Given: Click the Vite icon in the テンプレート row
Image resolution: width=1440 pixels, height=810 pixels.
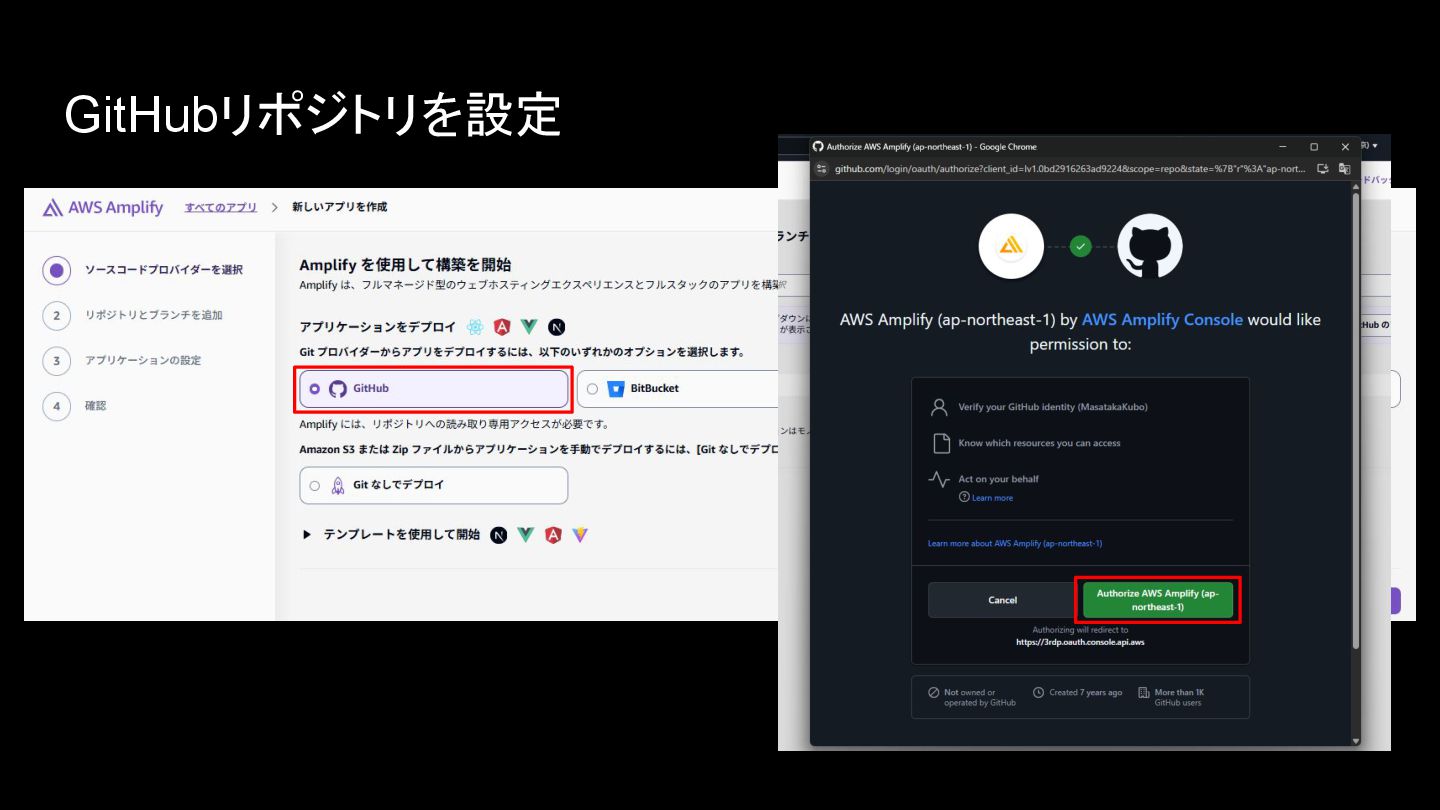Looking at the screenshot, I should coord(580,535).
